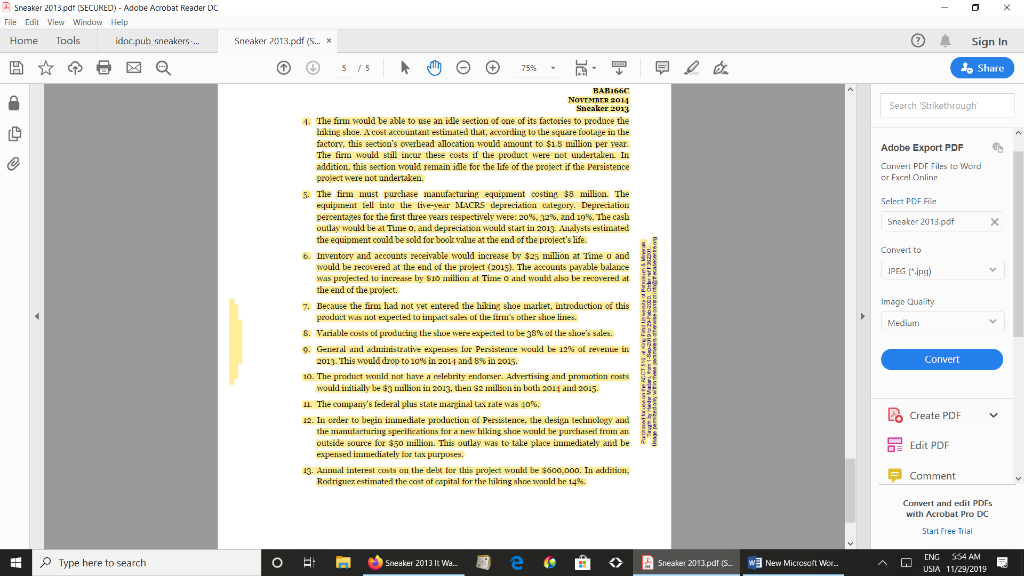Print the PDF with the printer icon
The width and height of the screenshot is (1024, 576).
click(x=103, y=67)
